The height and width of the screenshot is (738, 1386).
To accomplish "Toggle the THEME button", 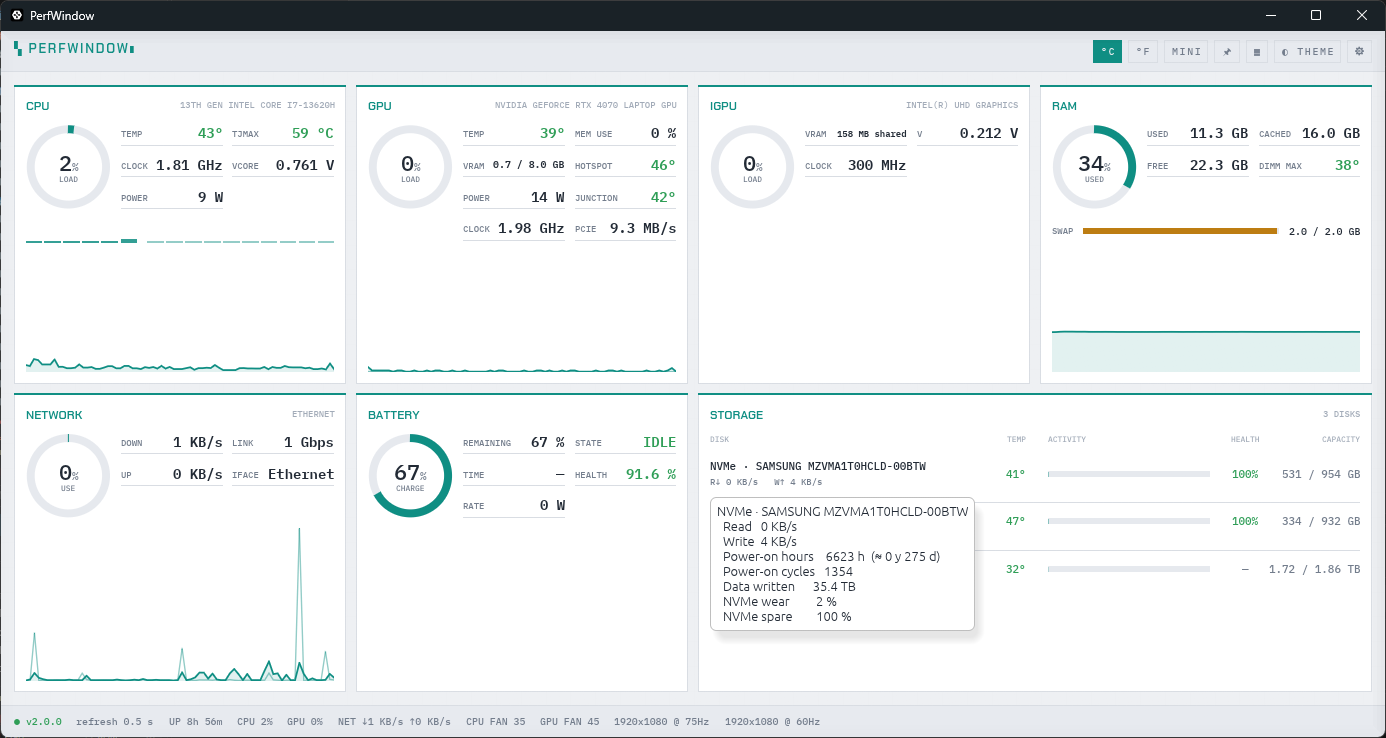I will [x=1308, y=51].
